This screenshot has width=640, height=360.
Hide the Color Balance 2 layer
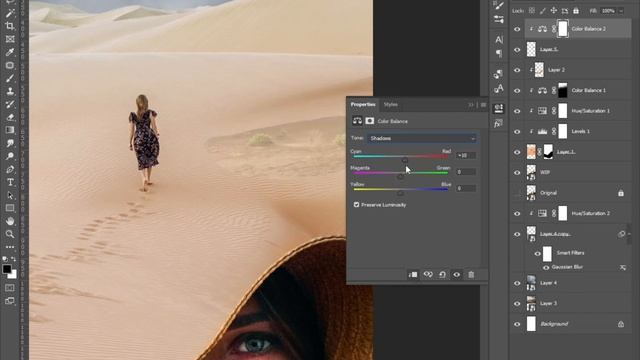click(x=517, y=29)
